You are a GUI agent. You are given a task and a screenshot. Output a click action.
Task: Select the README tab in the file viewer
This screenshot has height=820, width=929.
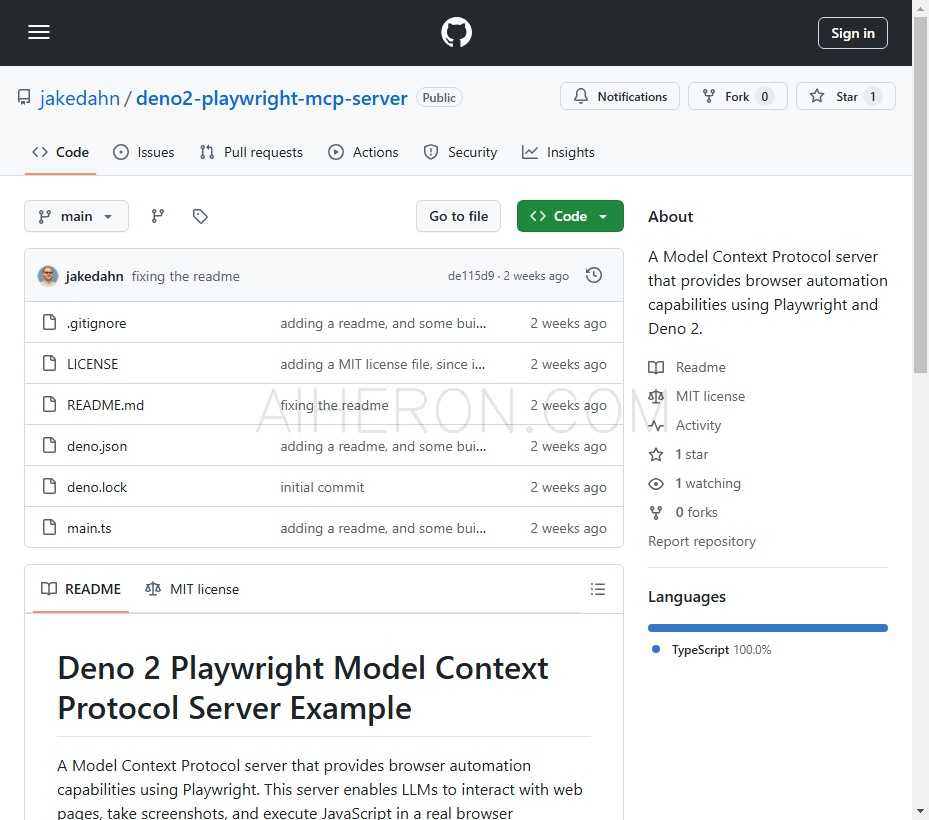click(x=81, y=589)
